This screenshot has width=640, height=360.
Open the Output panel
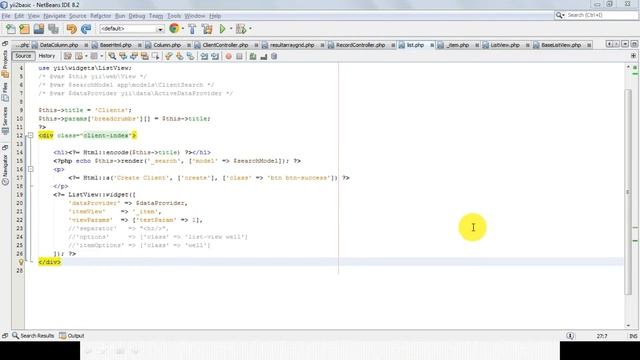click(x=72, y=336)
